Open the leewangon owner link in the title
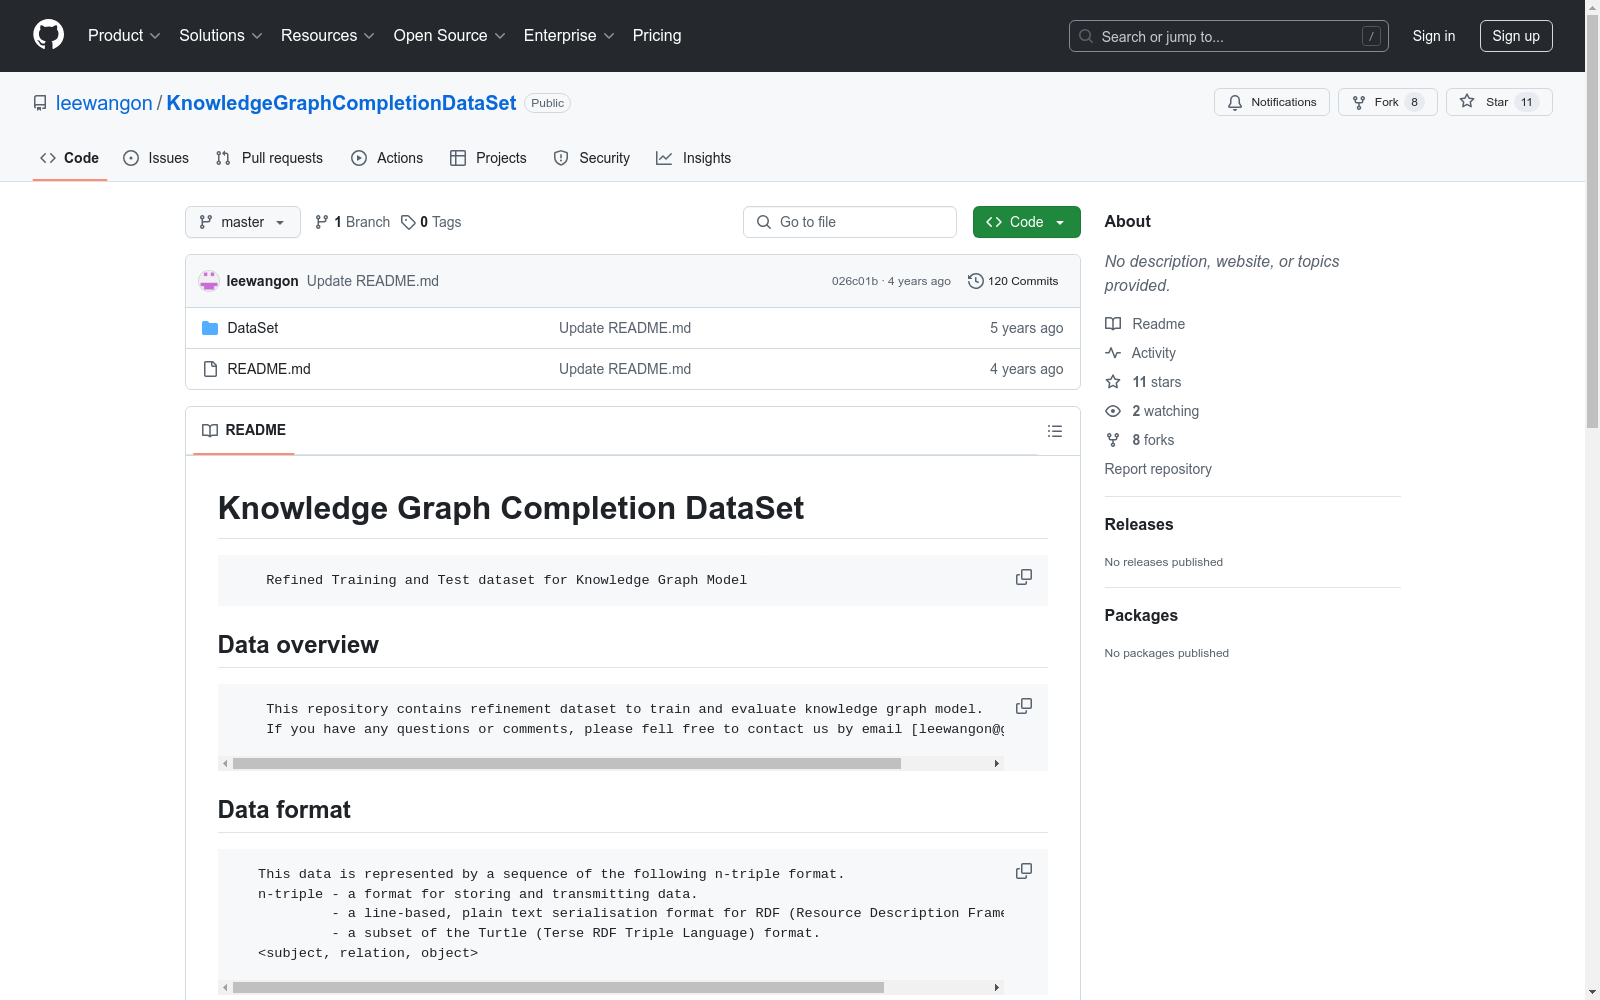The height and width of the screenshot is (1000, 1600). pyautogui.click(x=104, y=103)
